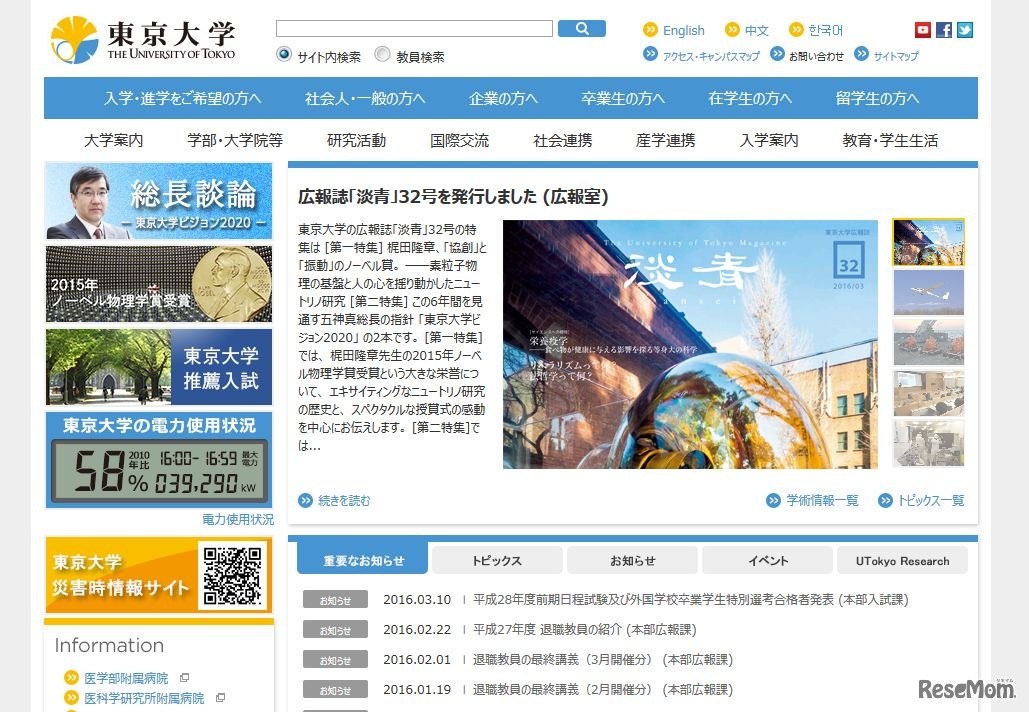Click 続きを読む to read more
This screenshot has width=1029, height=712.
[344, 501]
